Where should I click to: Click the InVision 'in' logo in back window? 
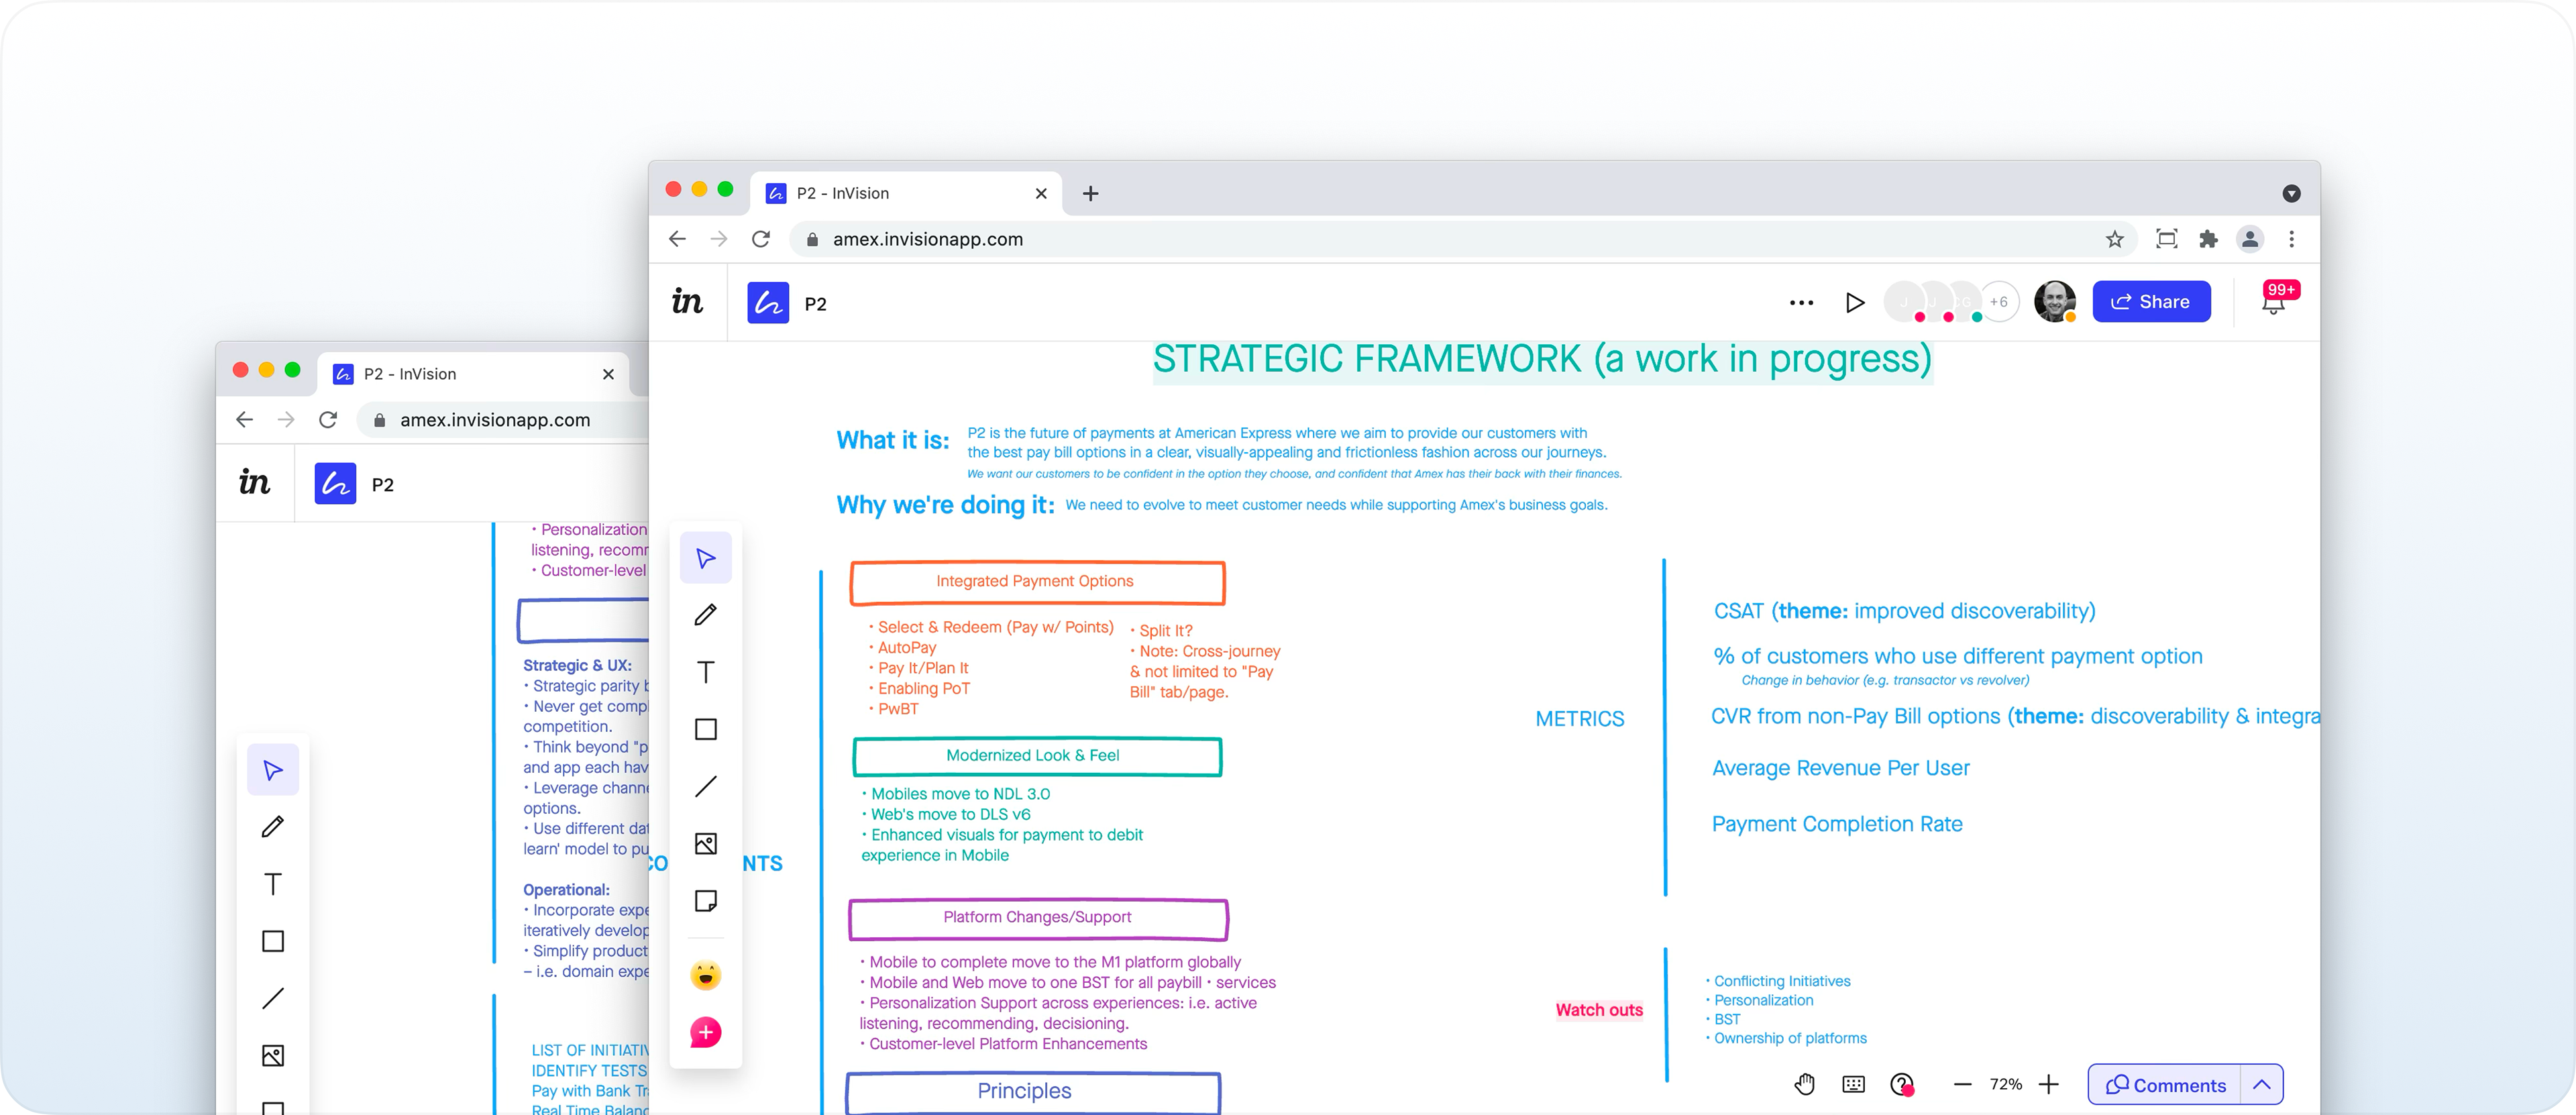pyautogui.click(x=254, y=482)
